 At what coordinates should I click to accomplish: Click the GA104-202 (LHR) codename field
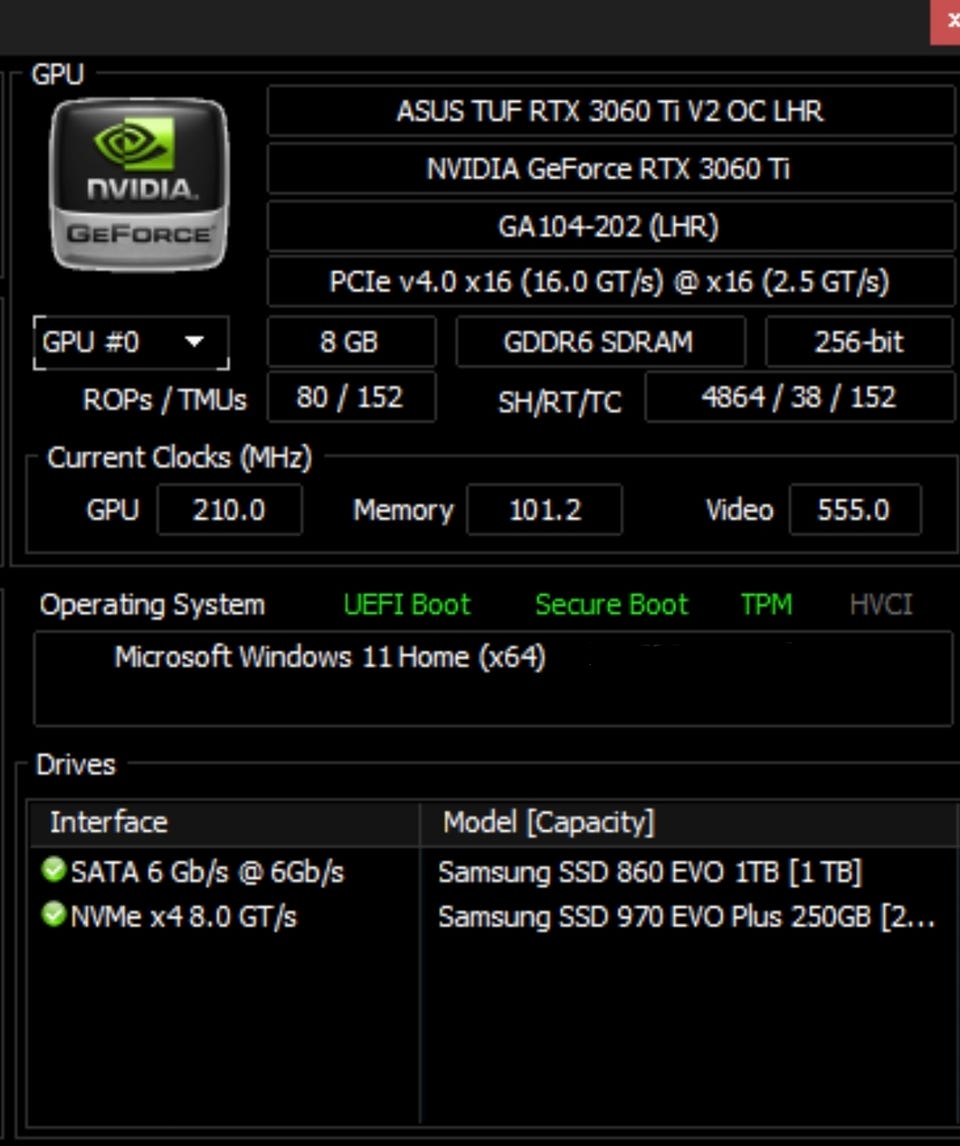[610, 227]
